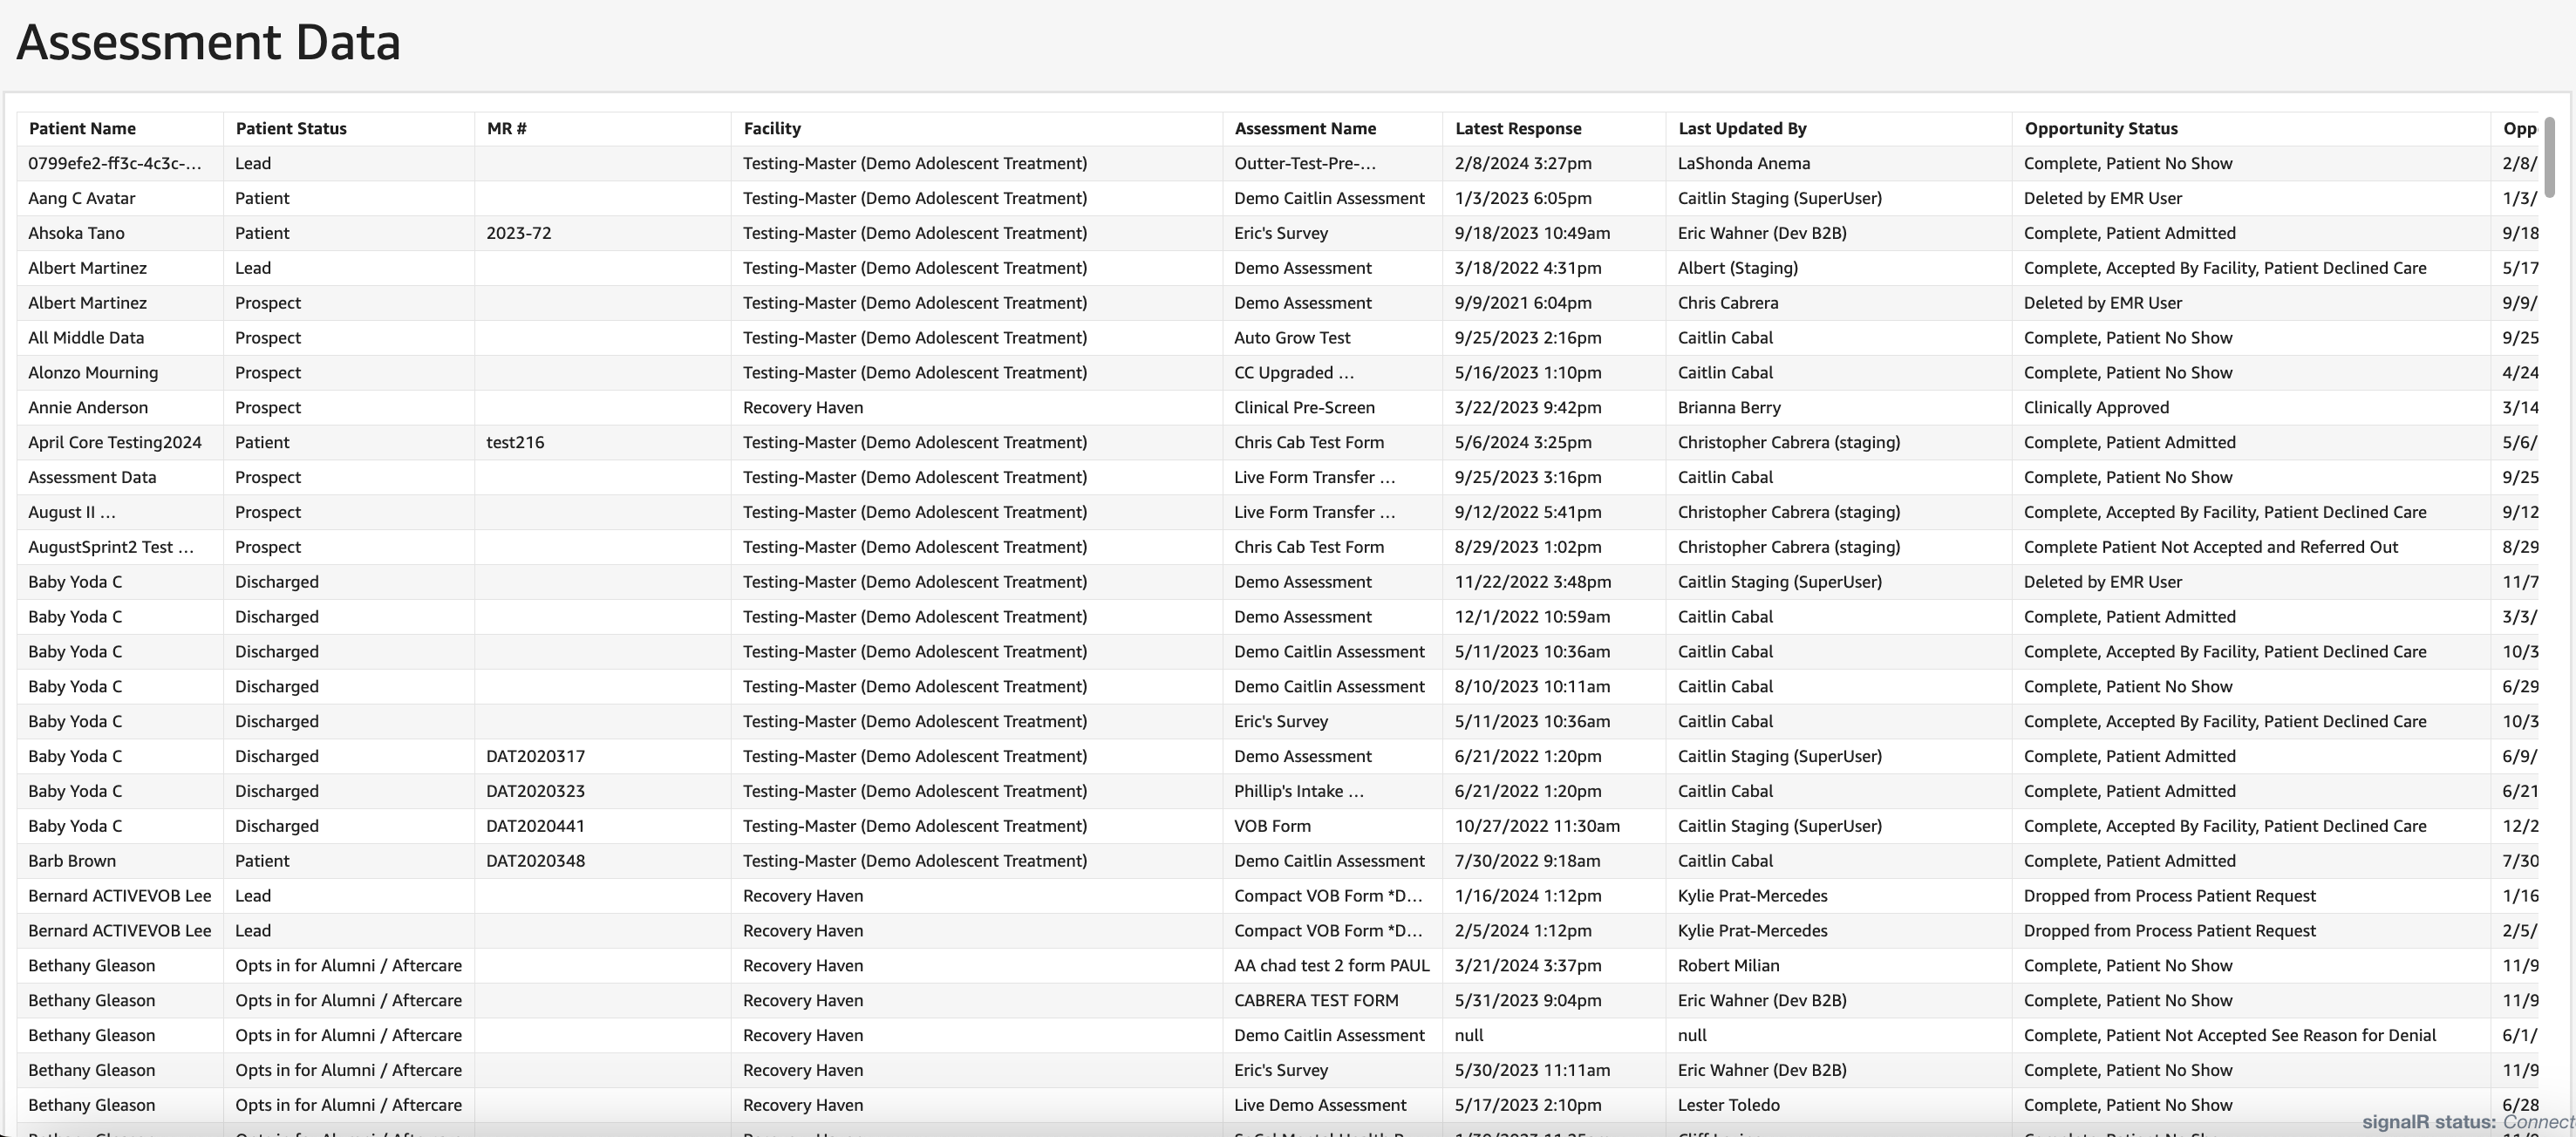Select the Opportunity Status column header

point(2100,128)
